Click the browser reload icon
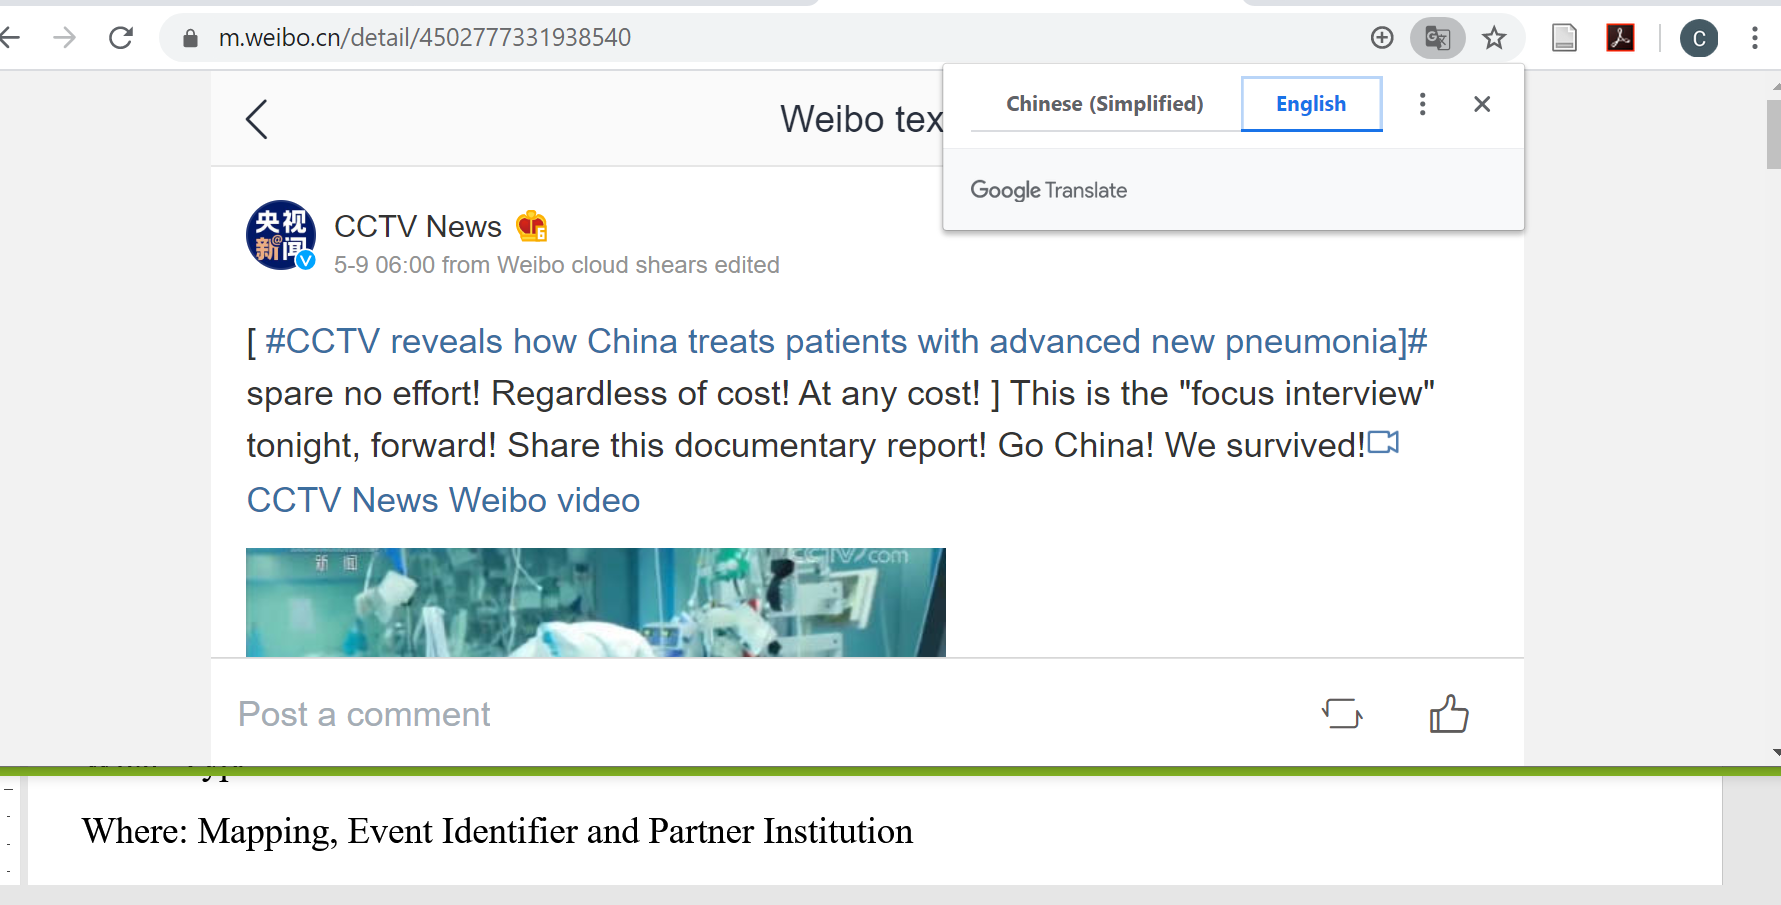The image size is (1781, 905). click(x=121, y=38)
